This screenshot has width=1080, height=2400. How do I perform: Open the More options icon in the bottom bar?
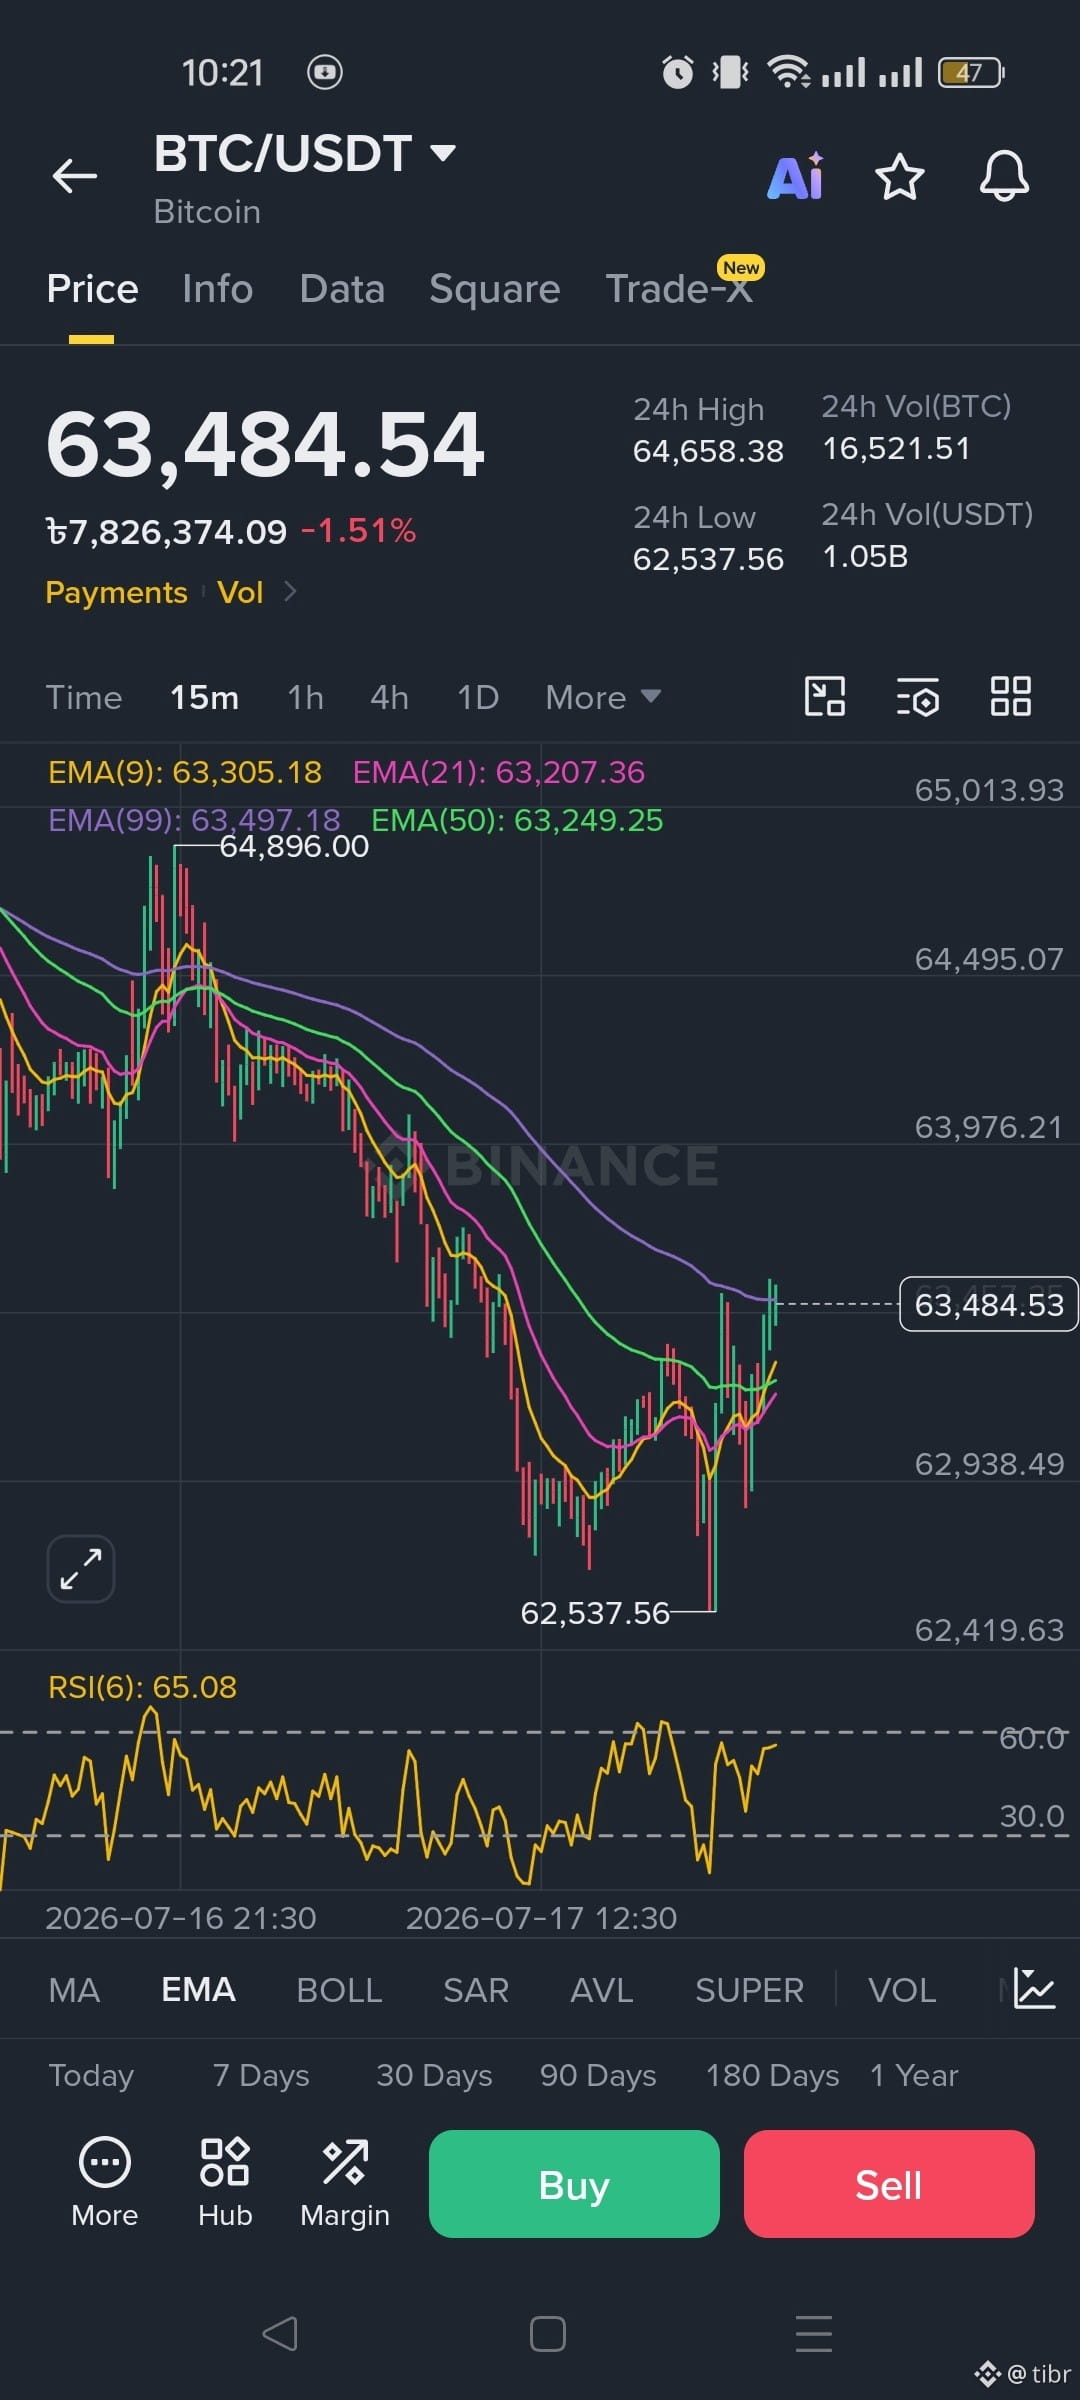coord(105,2183)
